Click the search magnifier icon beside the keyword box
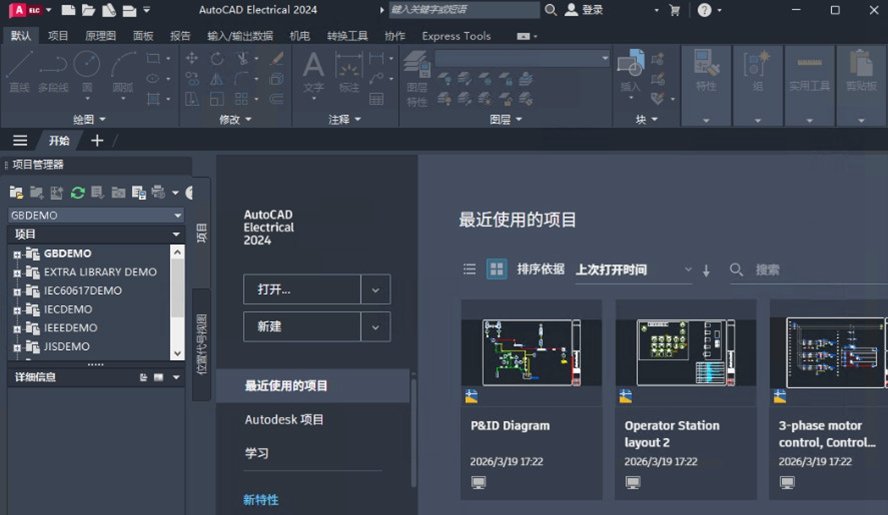This screenshot has height=515, width=888. [550, 10]
